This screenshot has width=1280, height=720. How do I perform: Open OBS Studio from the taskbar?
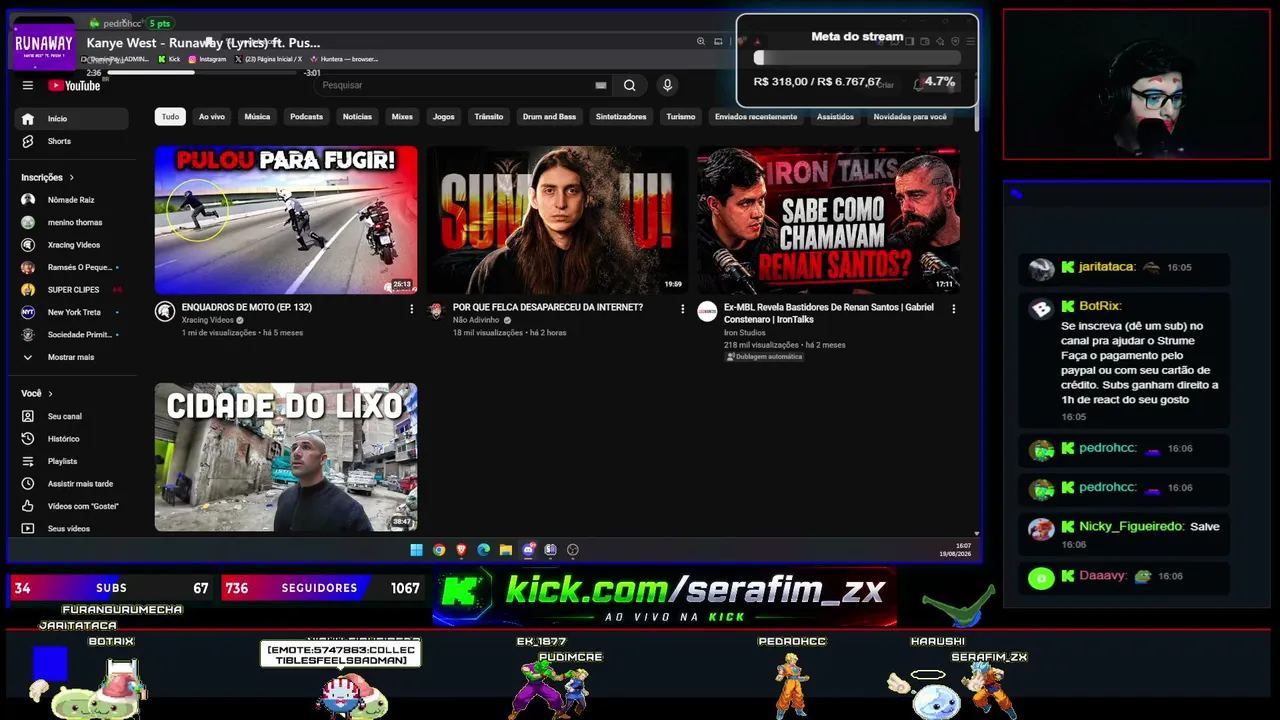pyautogui.click(x=573, y=549)
